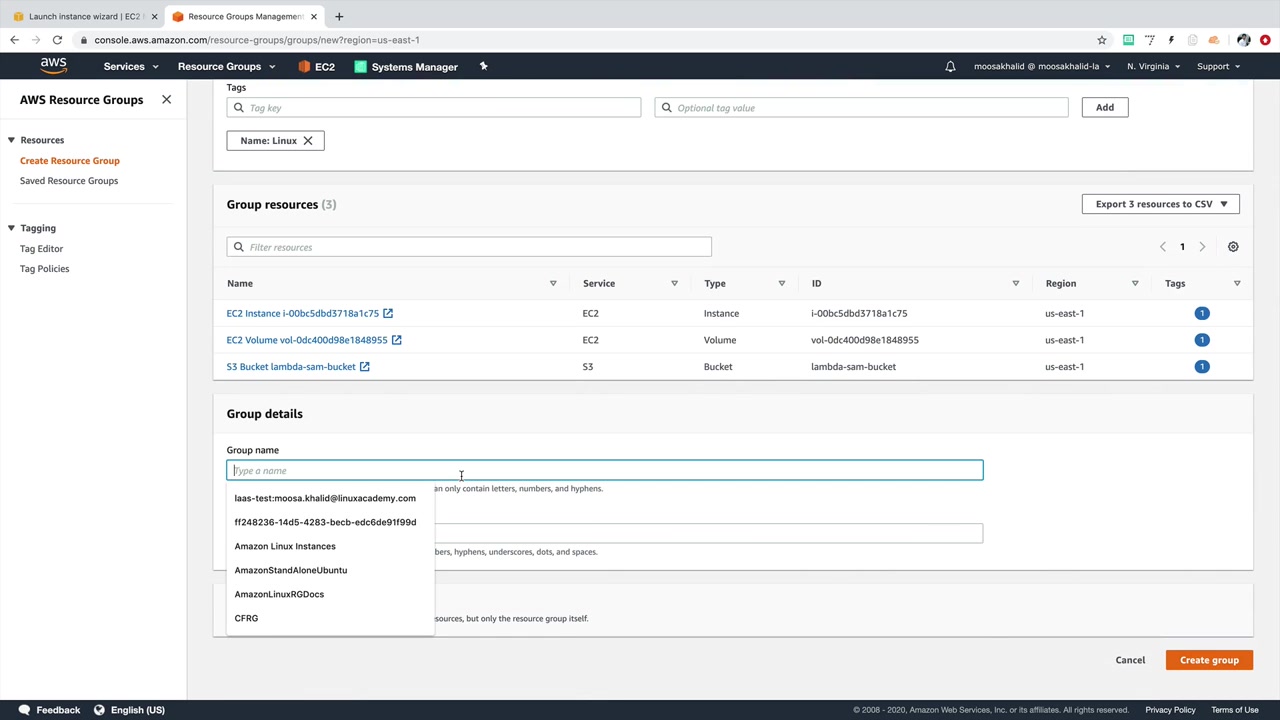Image resolution: width=1280 pixels, height=720 pixels.
Task: Collapse the Tagging section in sidebar
Action: (11, 228)
